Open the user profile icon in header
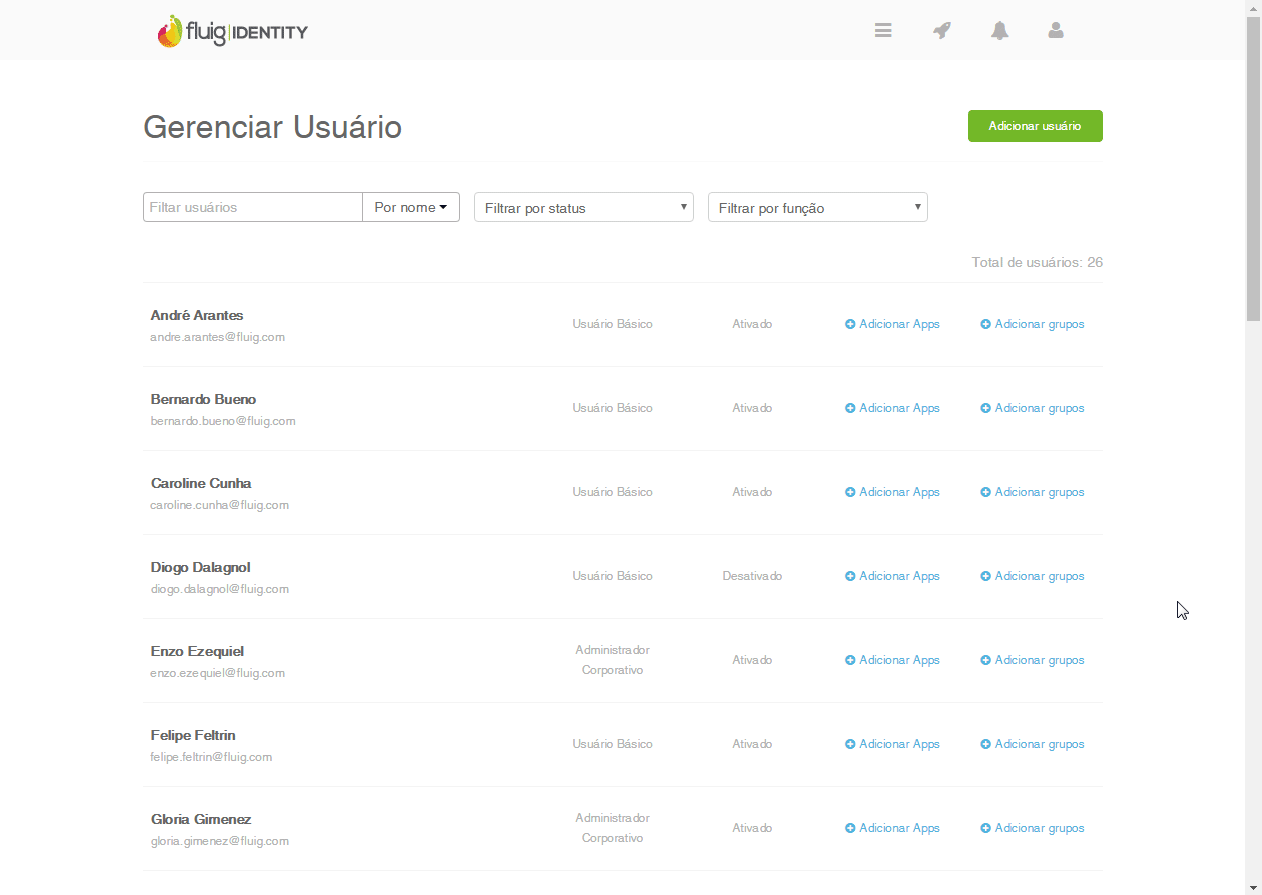The height and width of the screenshot is (895, 1262). [x=1056, y=31]
